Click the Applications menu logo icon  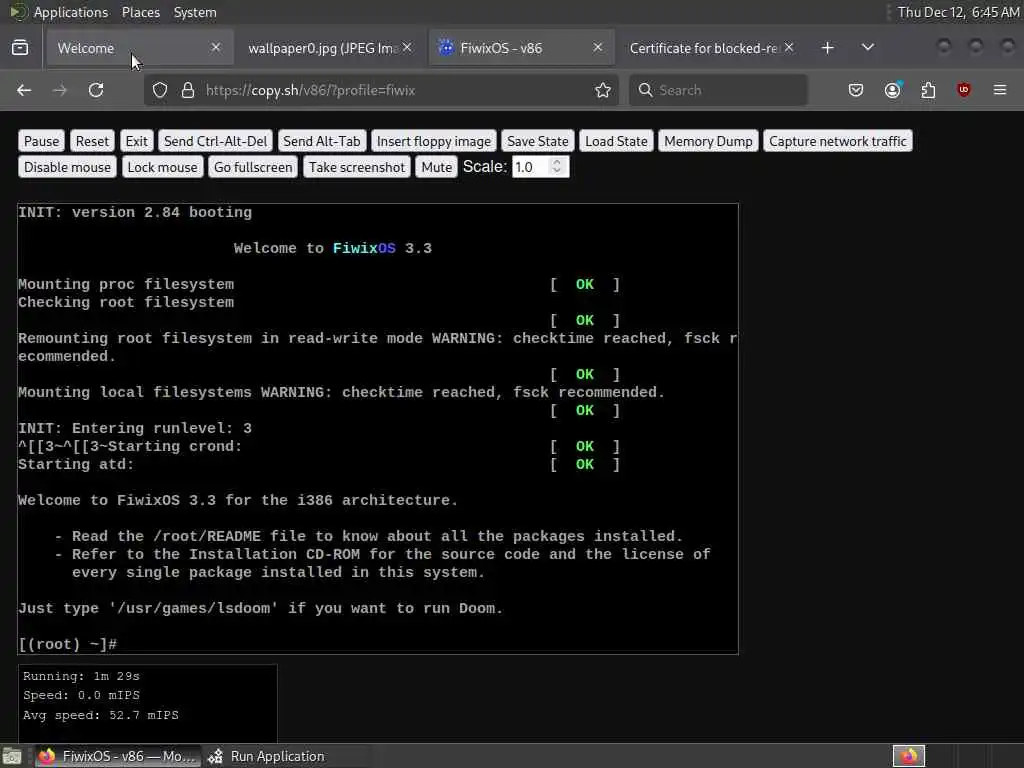18,12
